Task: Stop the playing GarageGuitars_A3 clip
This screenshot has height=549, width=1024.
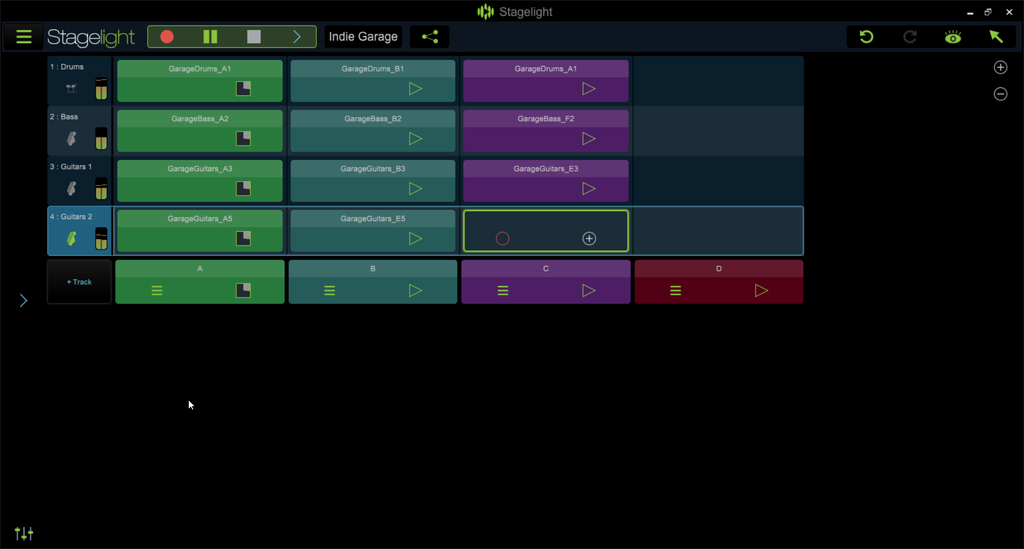Action: (244, 189)
